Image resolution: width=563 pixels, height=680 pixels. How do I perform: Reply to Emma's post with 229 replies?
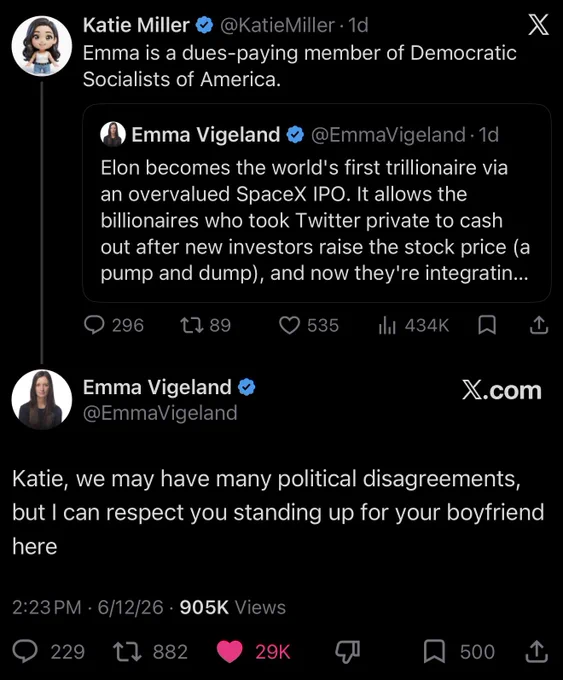[25, 651]
